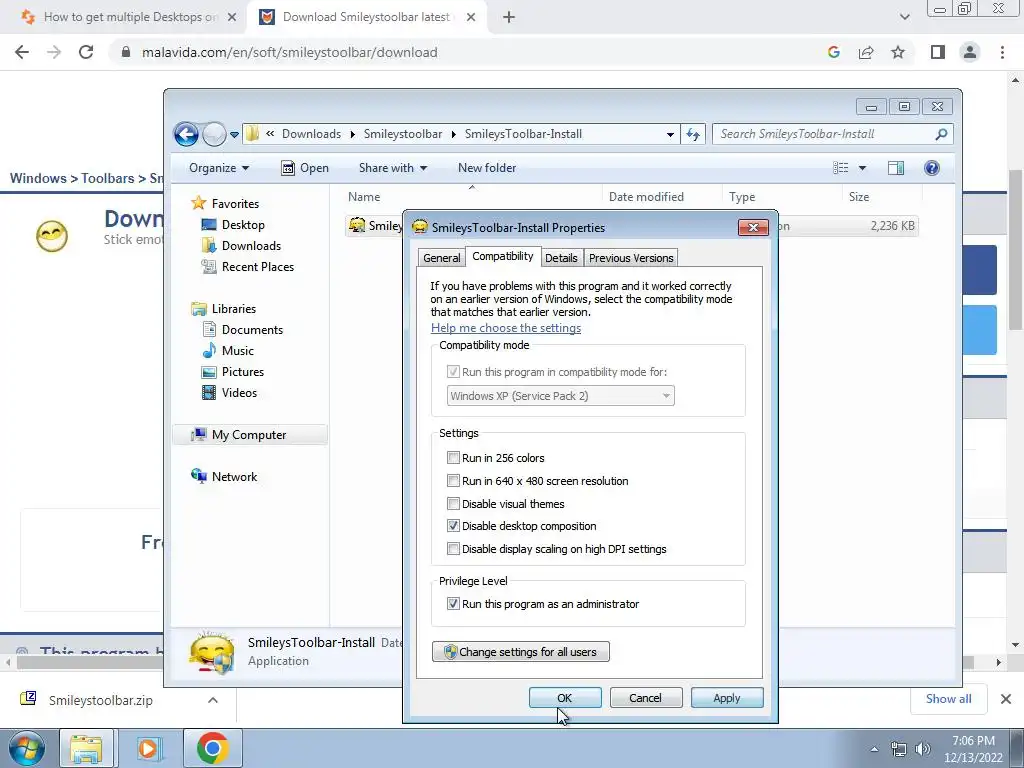Click New folder in Explorer toolbar
The height and width of the screenshot is (768, 1024).
pyautogui.click(x=487, y=168)
